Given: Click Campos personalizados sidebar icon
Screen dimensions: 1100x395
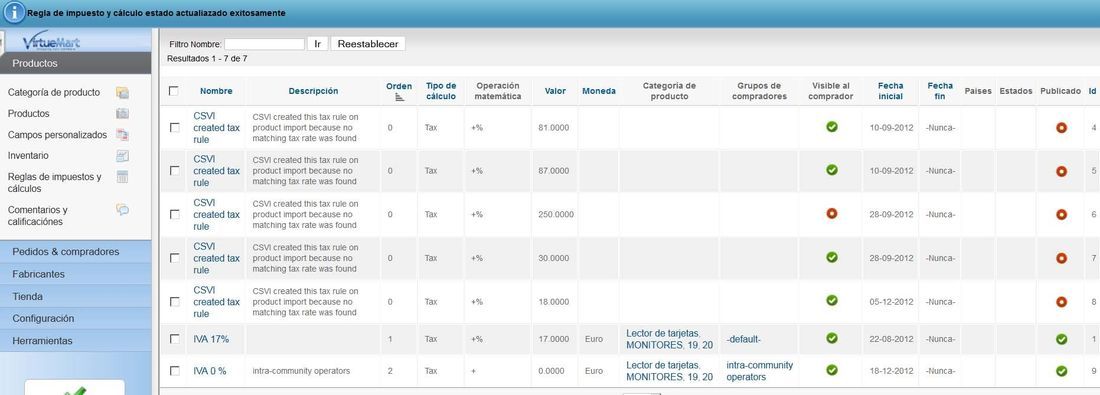Looking at the screenshot, I should (x=122, y=135).
